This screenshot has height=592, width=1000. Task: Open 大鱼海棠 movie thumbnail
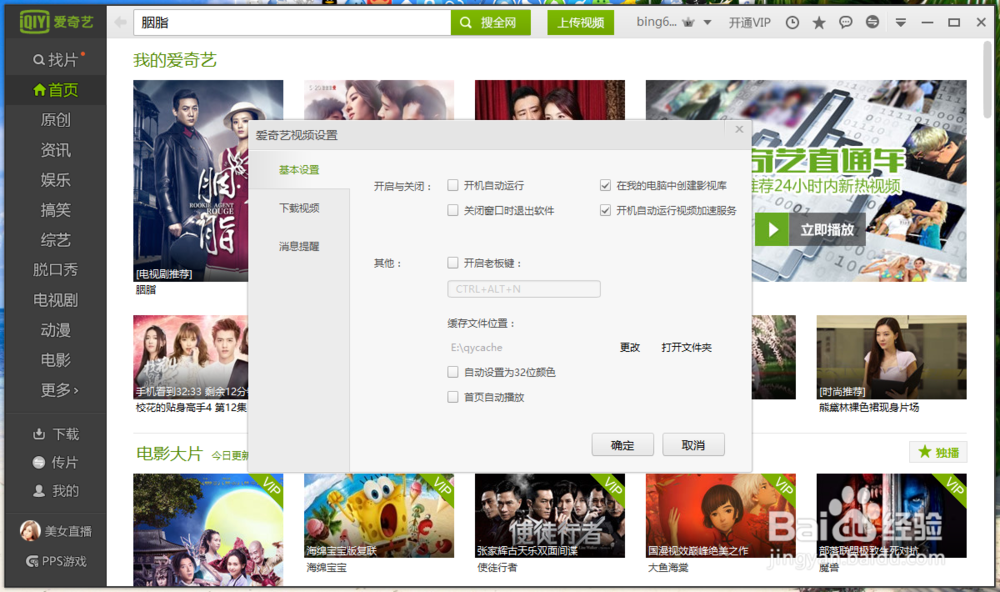point(721,515)
